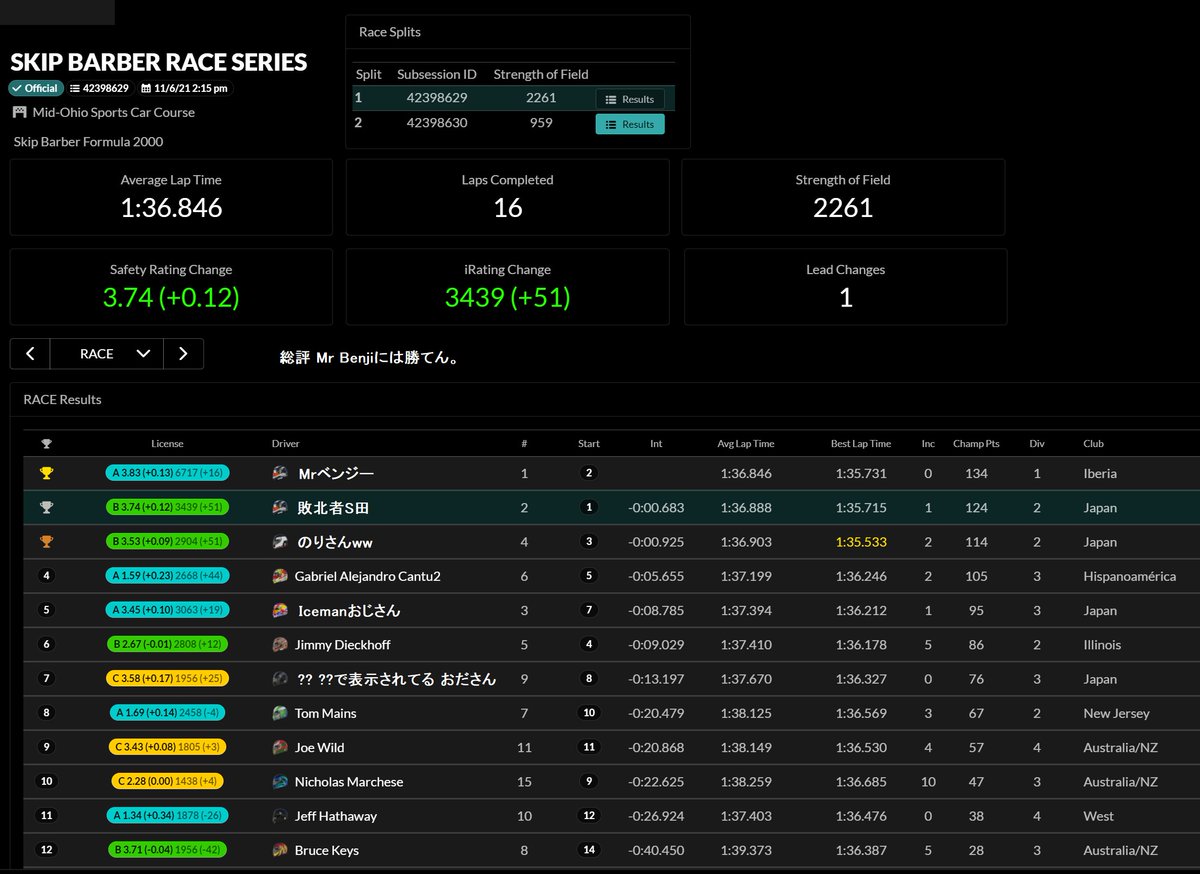Open Tom Mains' driver profile

(325, 713)
